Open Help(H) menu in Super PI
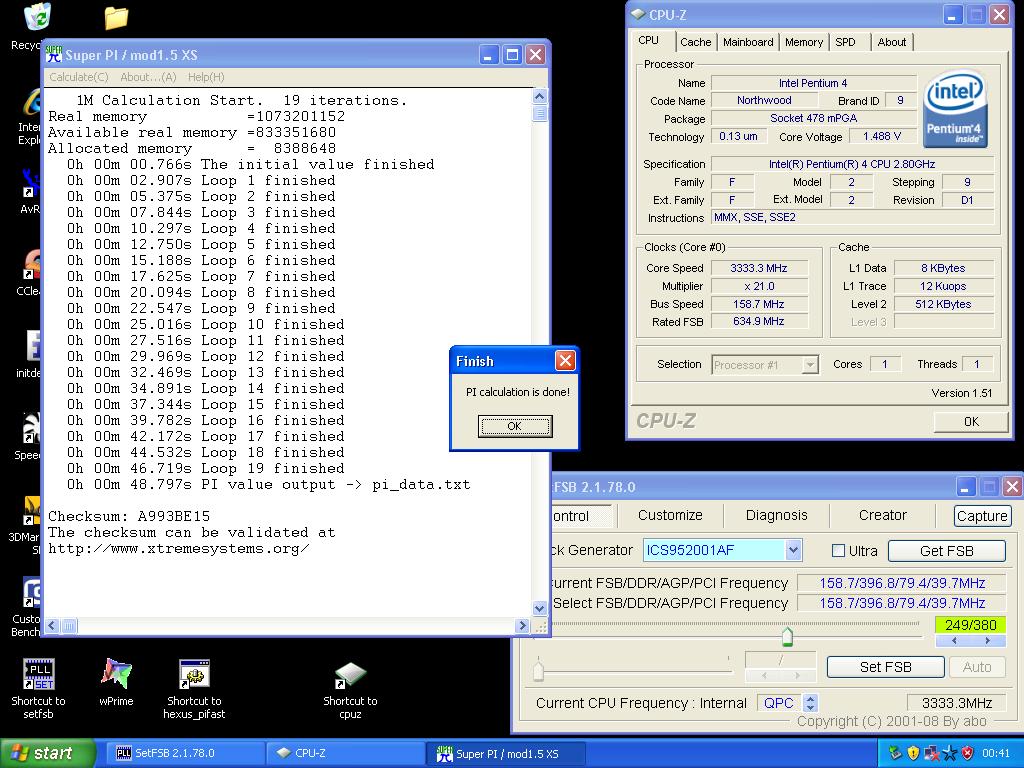The height and width of the screenshot is (768, 1024). click(206, 77)
